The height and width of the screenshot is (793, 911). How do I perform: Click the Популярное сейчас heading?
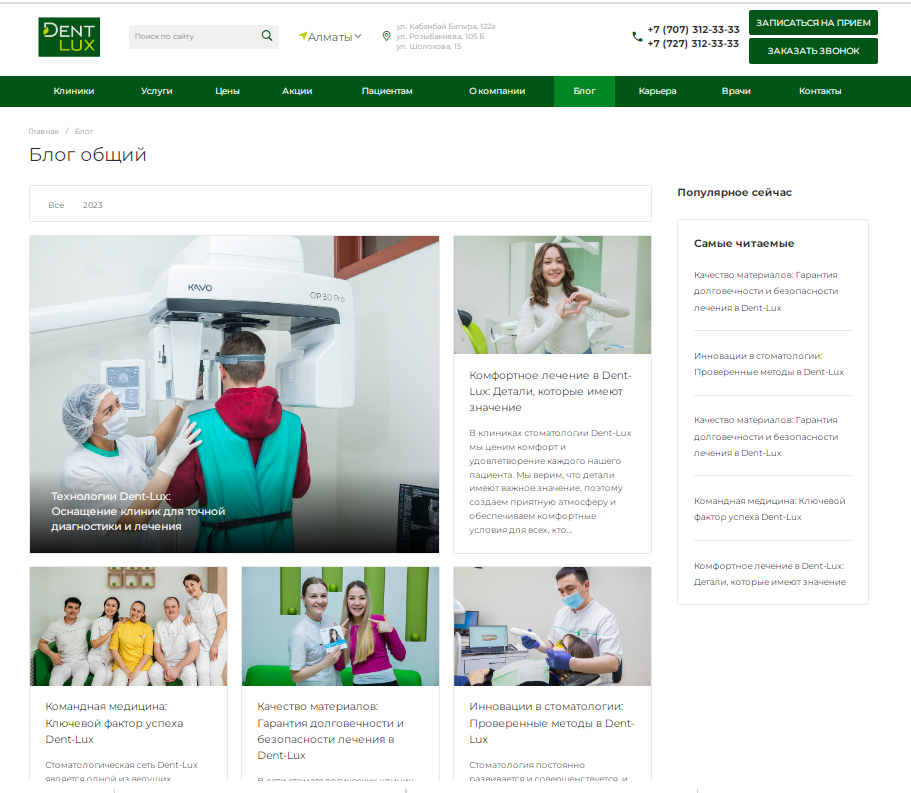point(734,192)
